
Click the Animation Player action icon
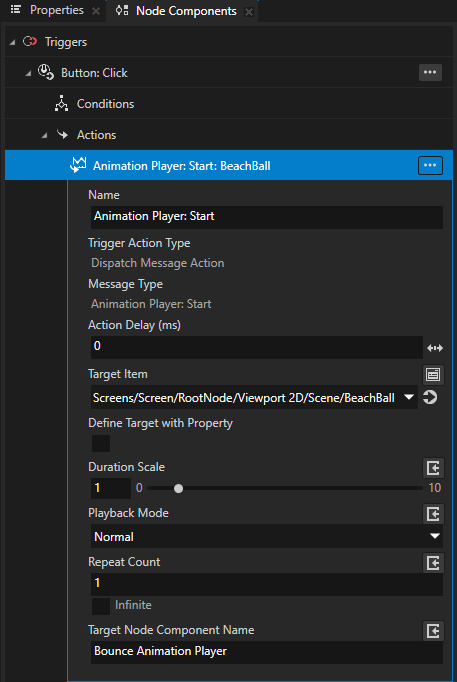coord(78,165)
